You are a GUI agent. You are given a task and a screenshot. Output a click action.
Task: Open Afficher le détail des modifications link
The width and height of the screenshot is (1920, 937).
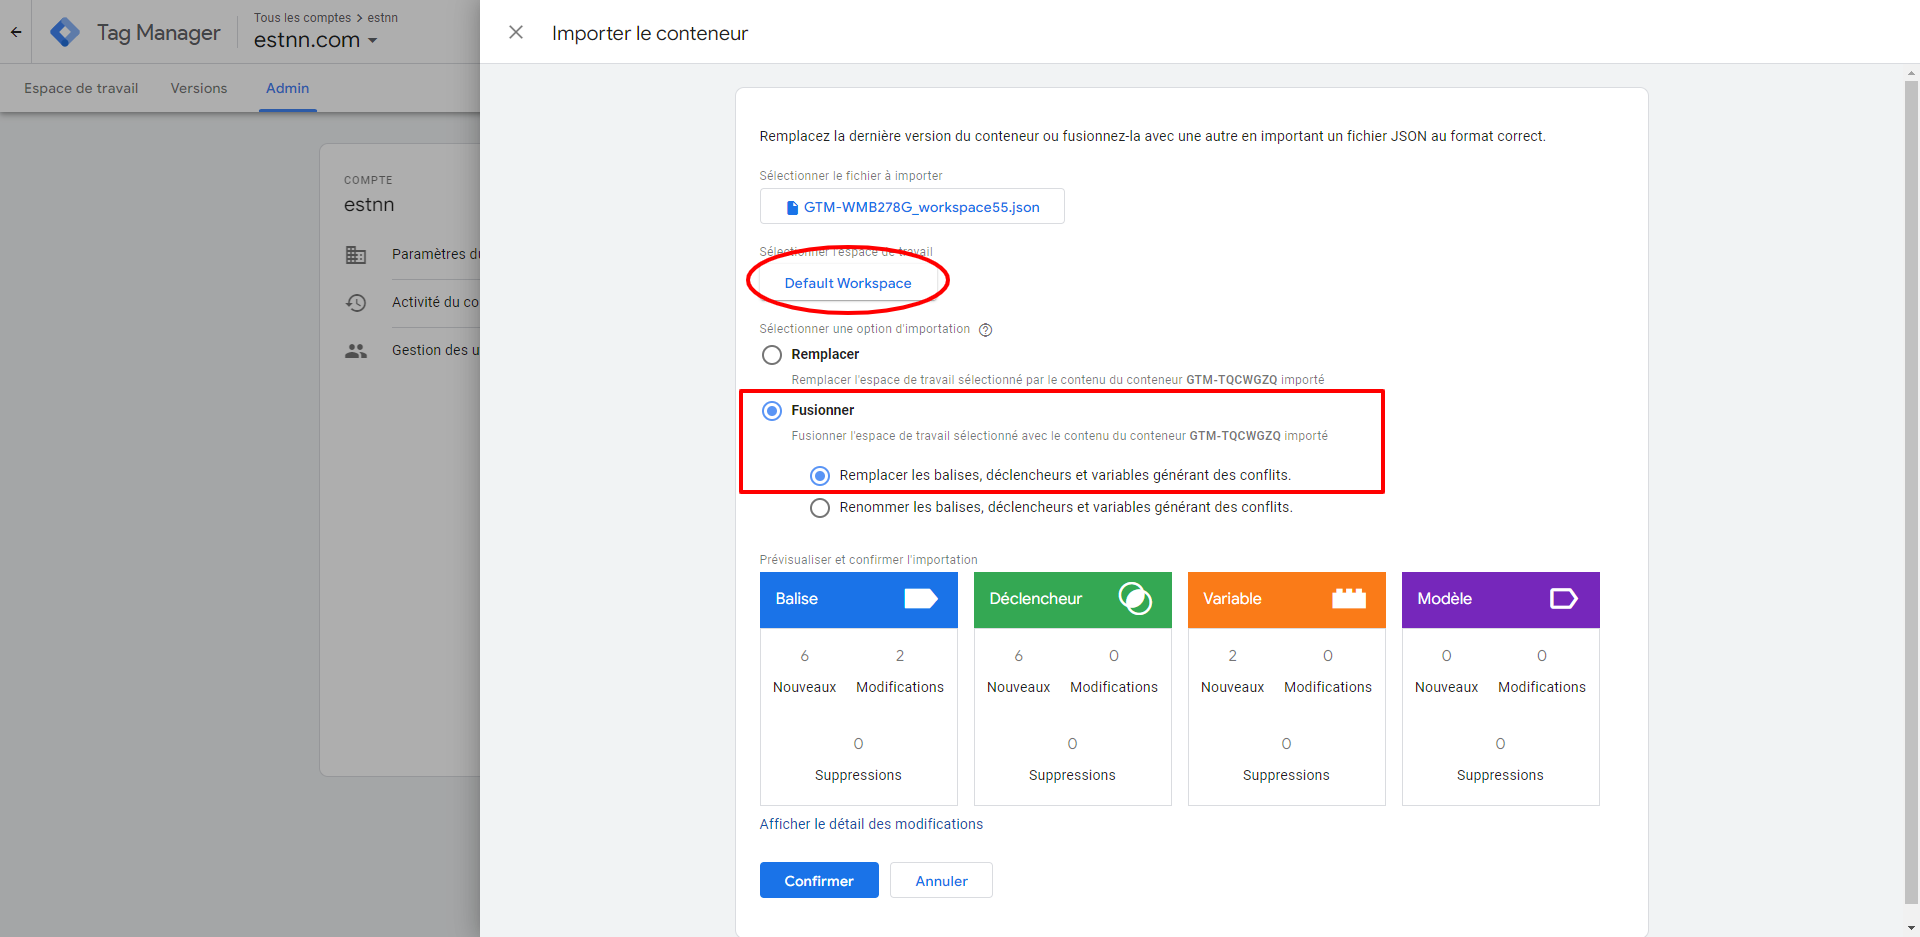click(871, 824)
